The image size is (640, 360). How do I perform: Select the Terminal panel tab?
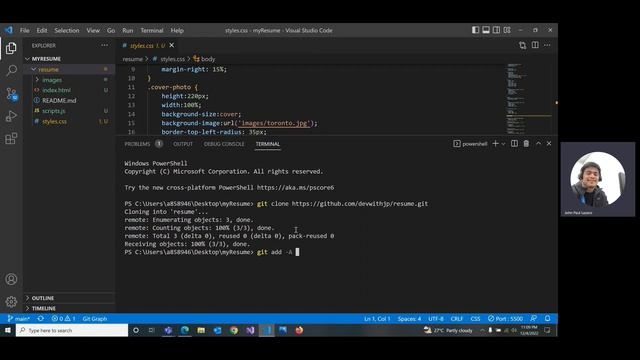268,144
